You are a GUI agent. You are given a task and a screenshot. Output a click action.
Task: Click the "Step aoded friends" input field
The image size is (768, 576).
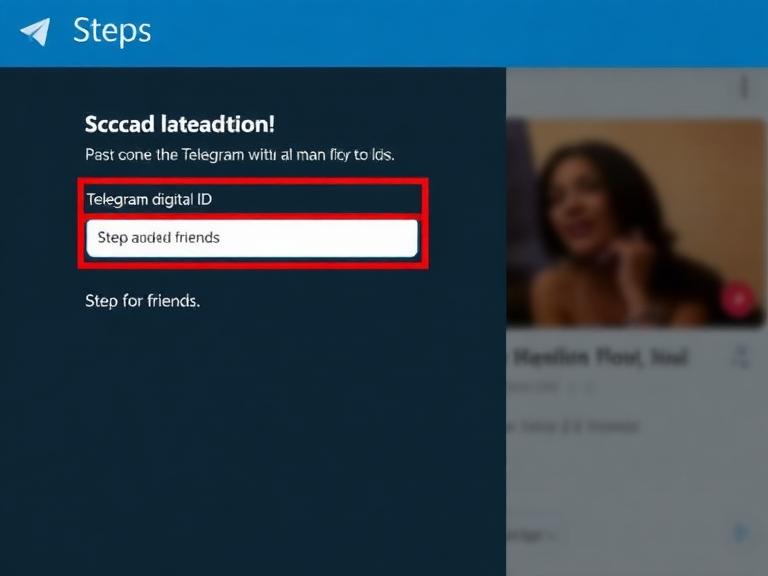tap(252, 238)
